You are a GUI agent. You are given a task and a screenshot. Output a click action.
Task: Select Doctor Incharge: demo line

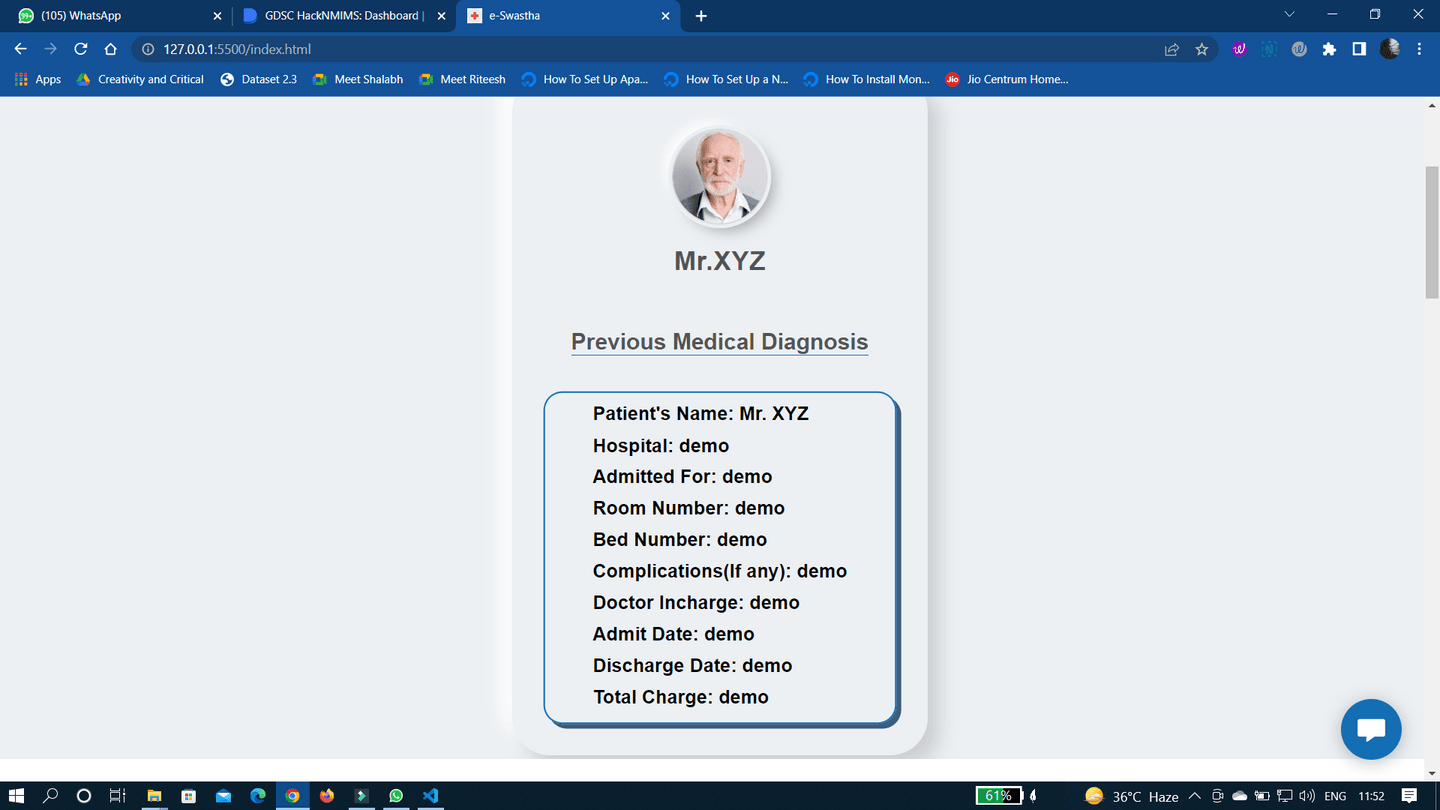tap(696, 603)
